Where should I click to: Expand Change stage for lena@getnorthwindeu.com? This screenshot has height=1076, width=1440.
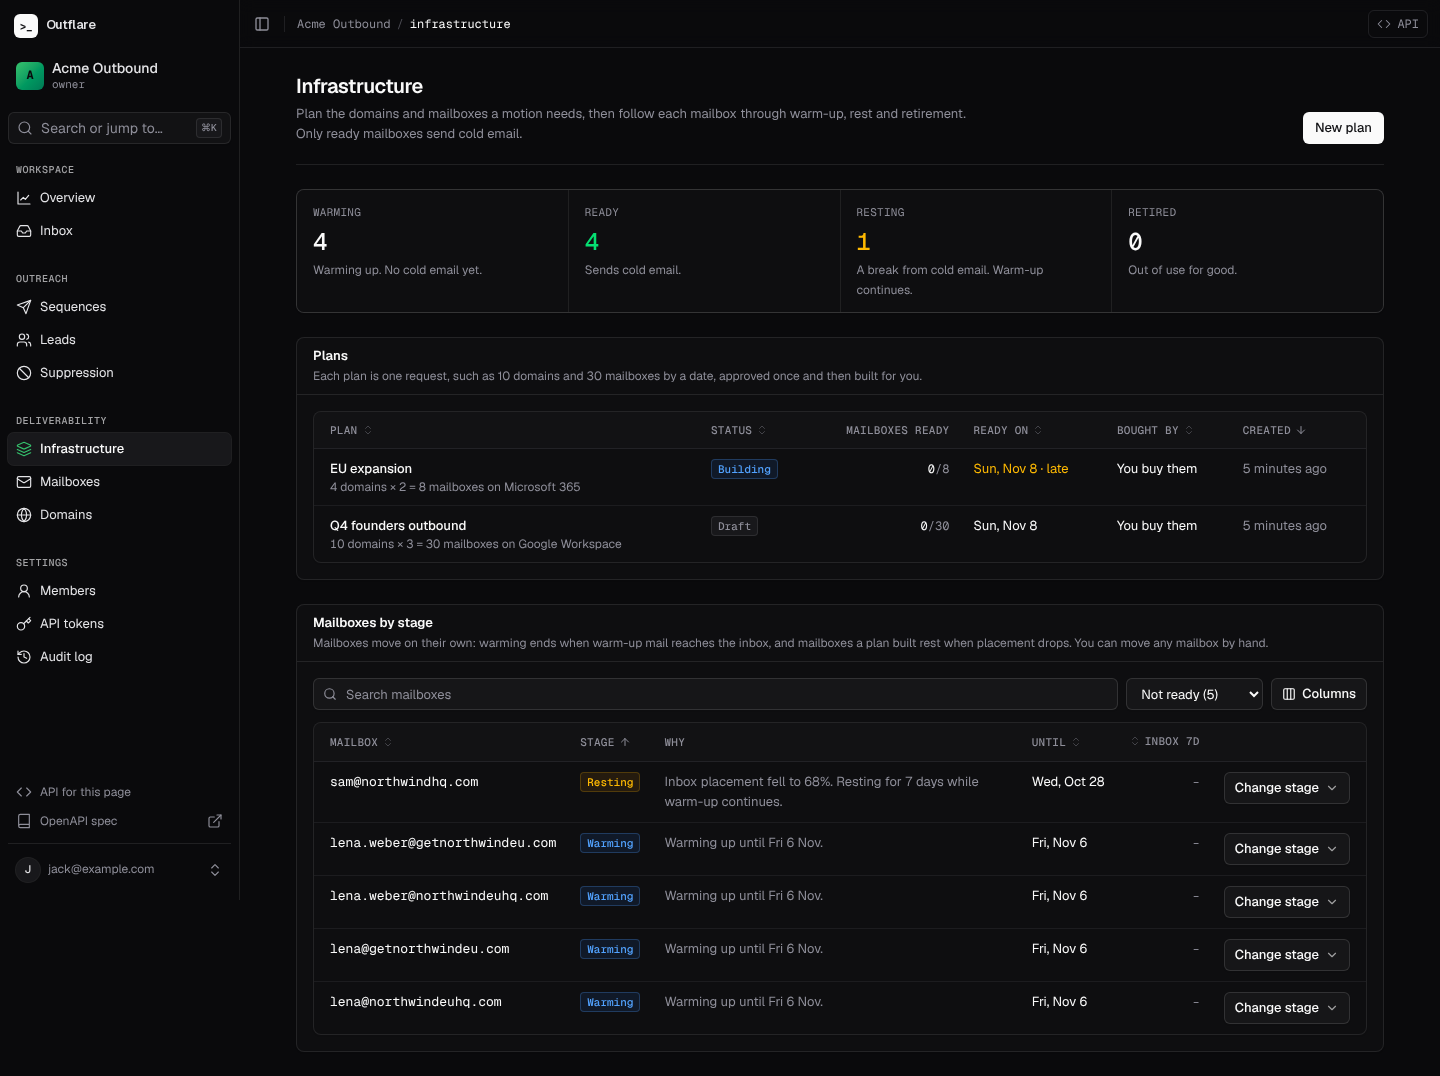[1286, 955]
